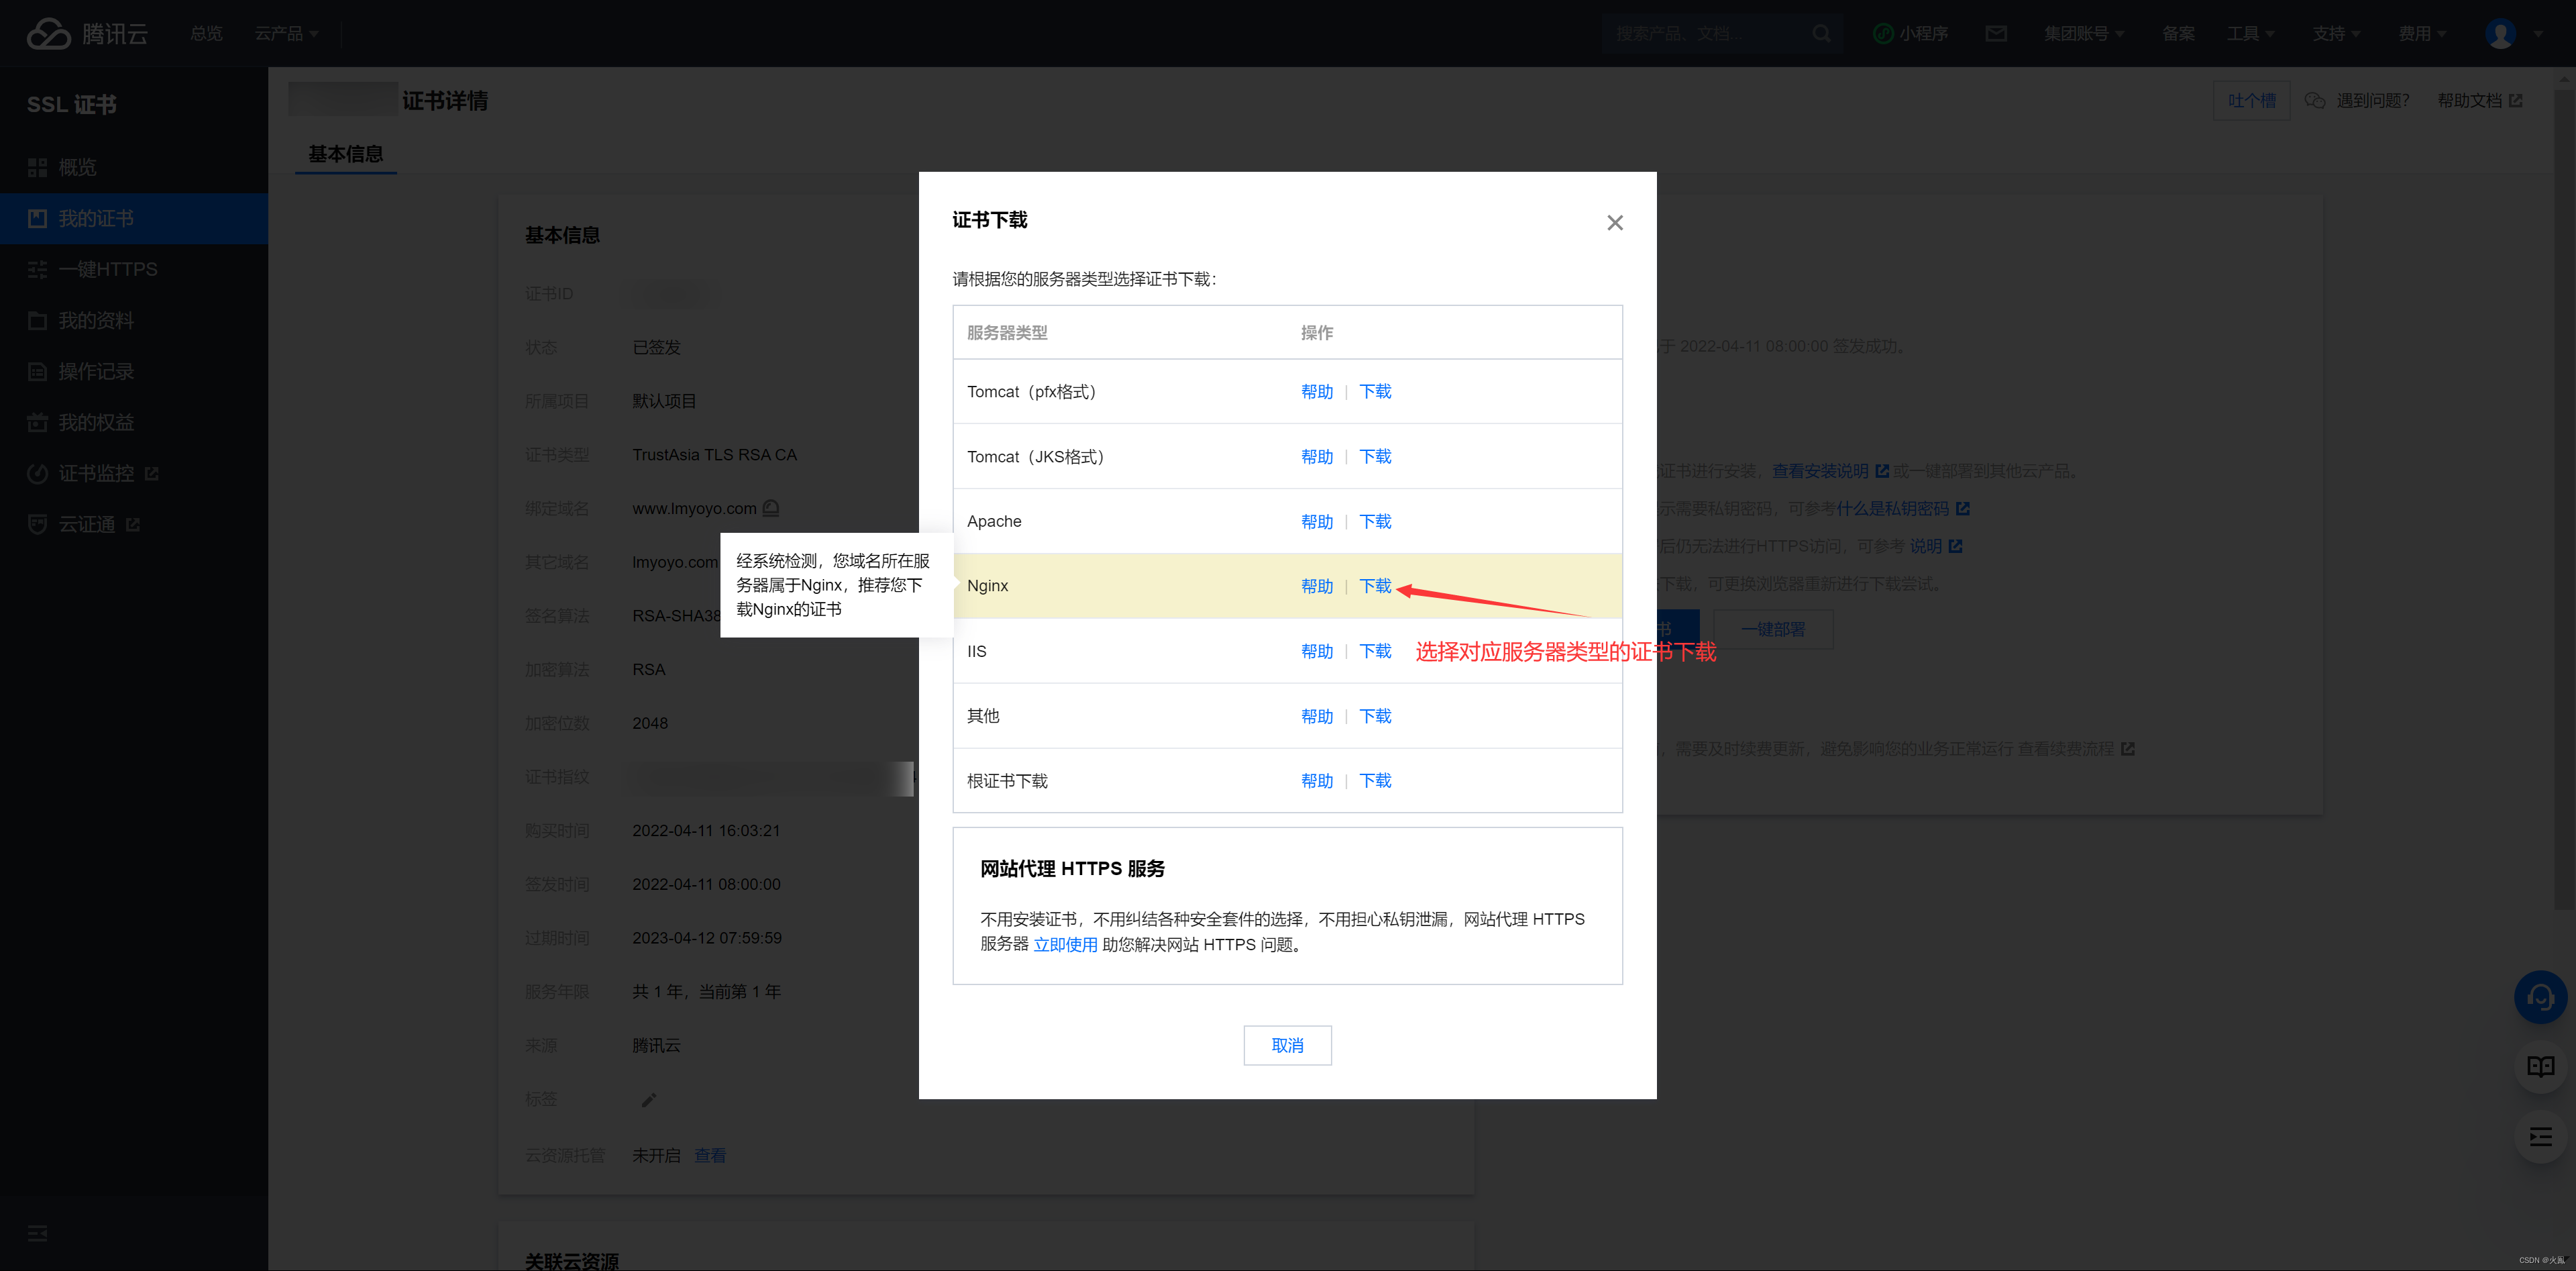The width and height of the screenshot is (2576, 1271).
Task: Click the 吐个槽 button
Action: tap(2251, 100)
